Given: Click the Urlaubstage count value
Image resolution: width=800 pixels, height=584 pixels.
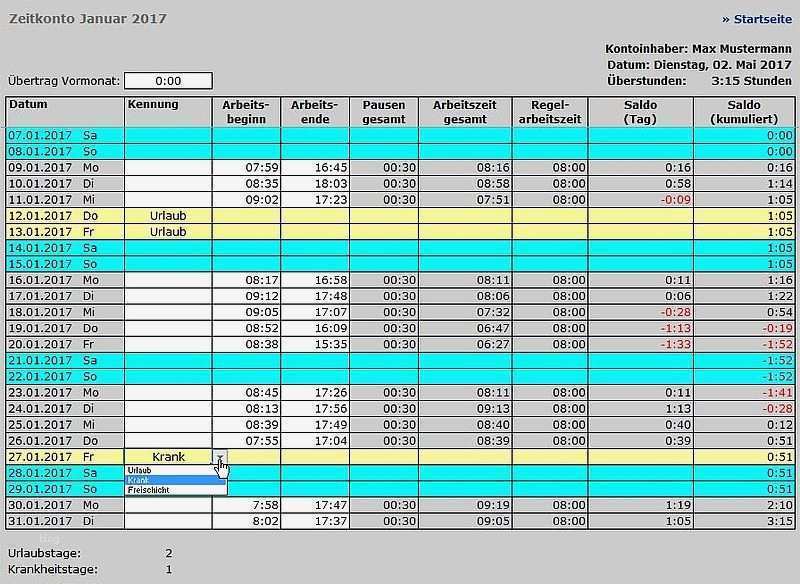Looking at the screenshot, I should (168, 551).
